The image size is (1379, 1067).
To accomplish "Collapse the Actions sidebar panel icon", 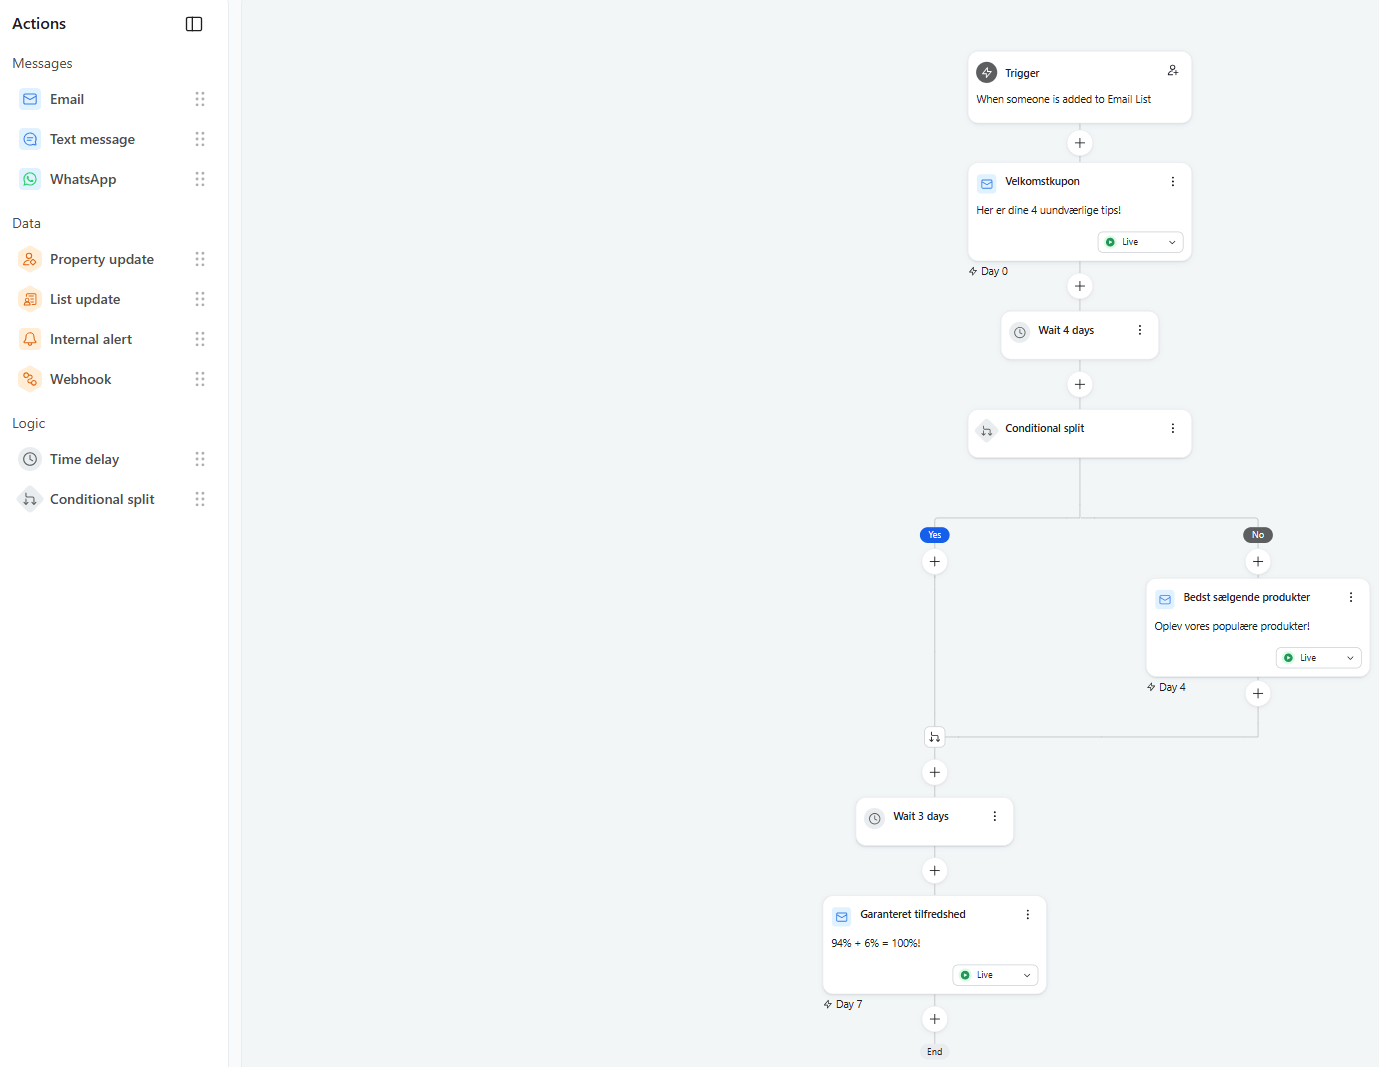I will click(x=194, y=24).
